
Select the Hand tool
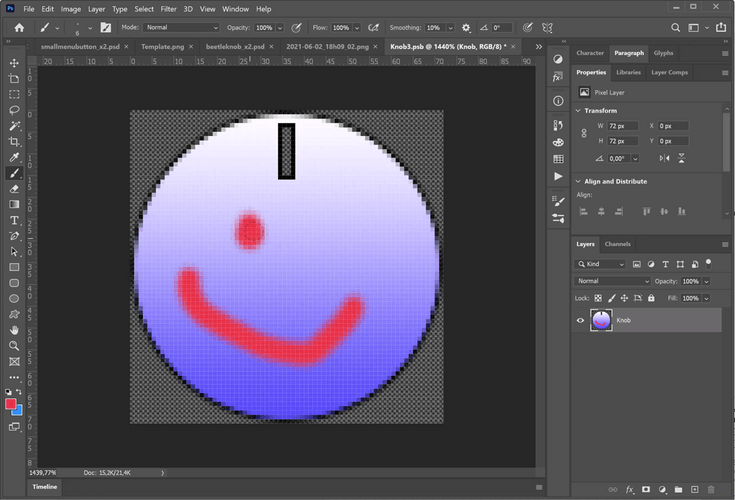14,330
